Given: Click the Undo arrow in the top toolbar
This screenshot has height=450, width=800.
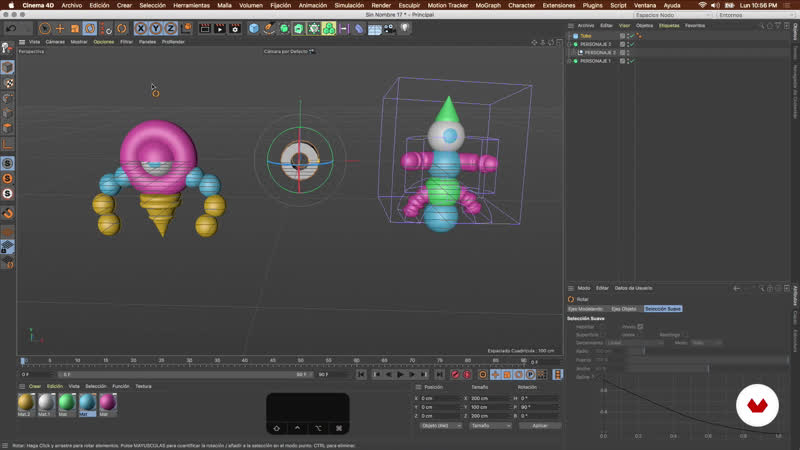Looking at the screenshot, I should 12,28.
